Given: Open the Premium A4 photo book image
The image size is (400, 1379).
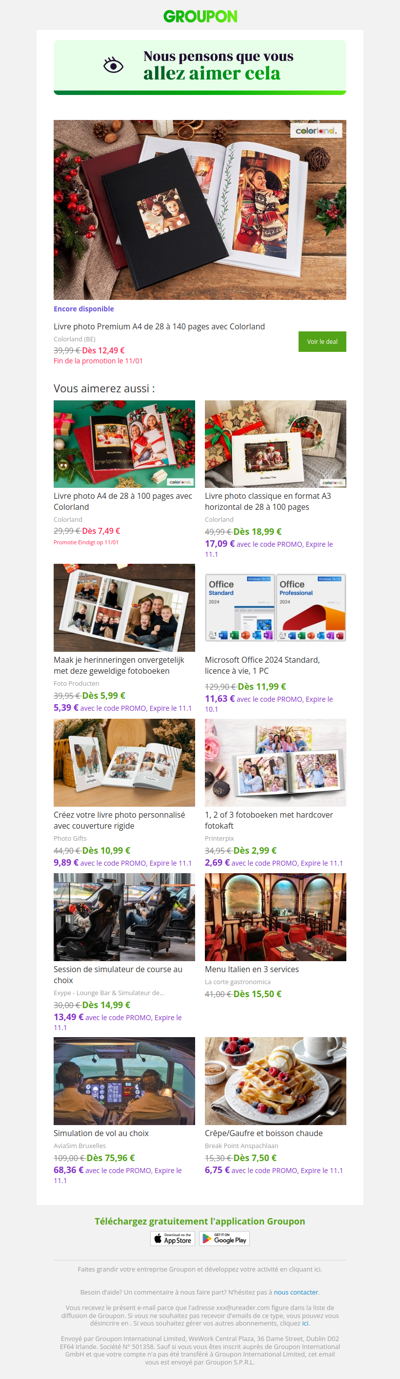Looking at the screenshot, I should pyautogui.click(x=200, y=210).
